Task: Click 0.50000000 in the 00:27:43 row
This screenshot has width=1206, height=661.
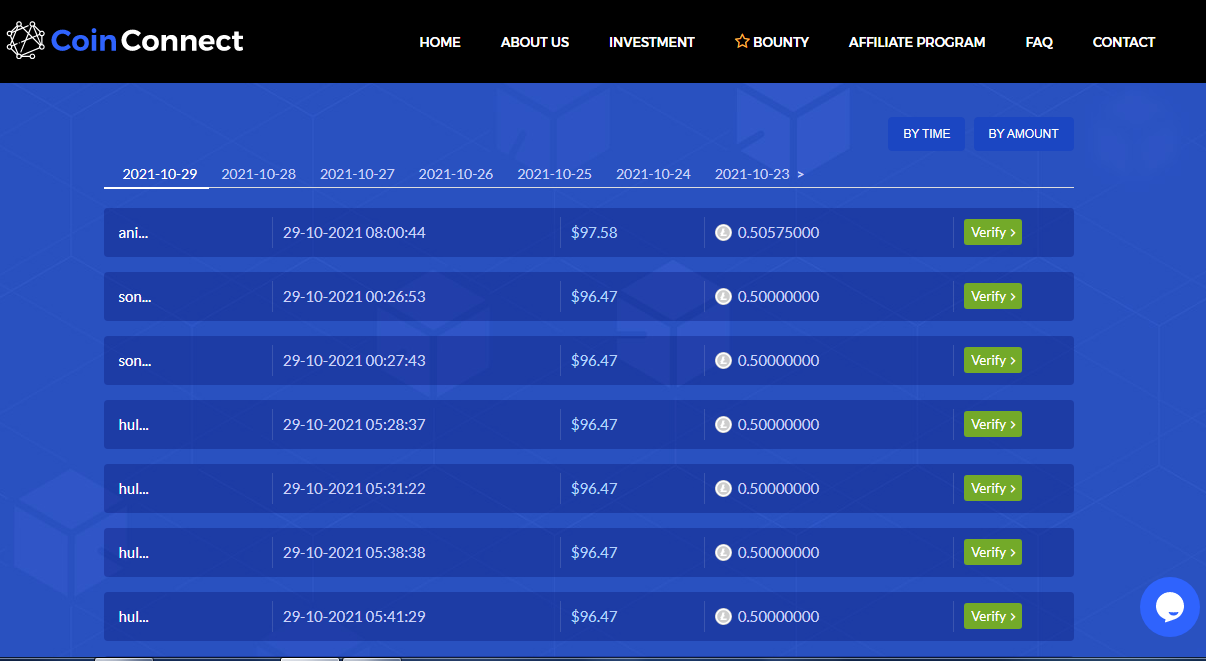Action: coord(778,361)
